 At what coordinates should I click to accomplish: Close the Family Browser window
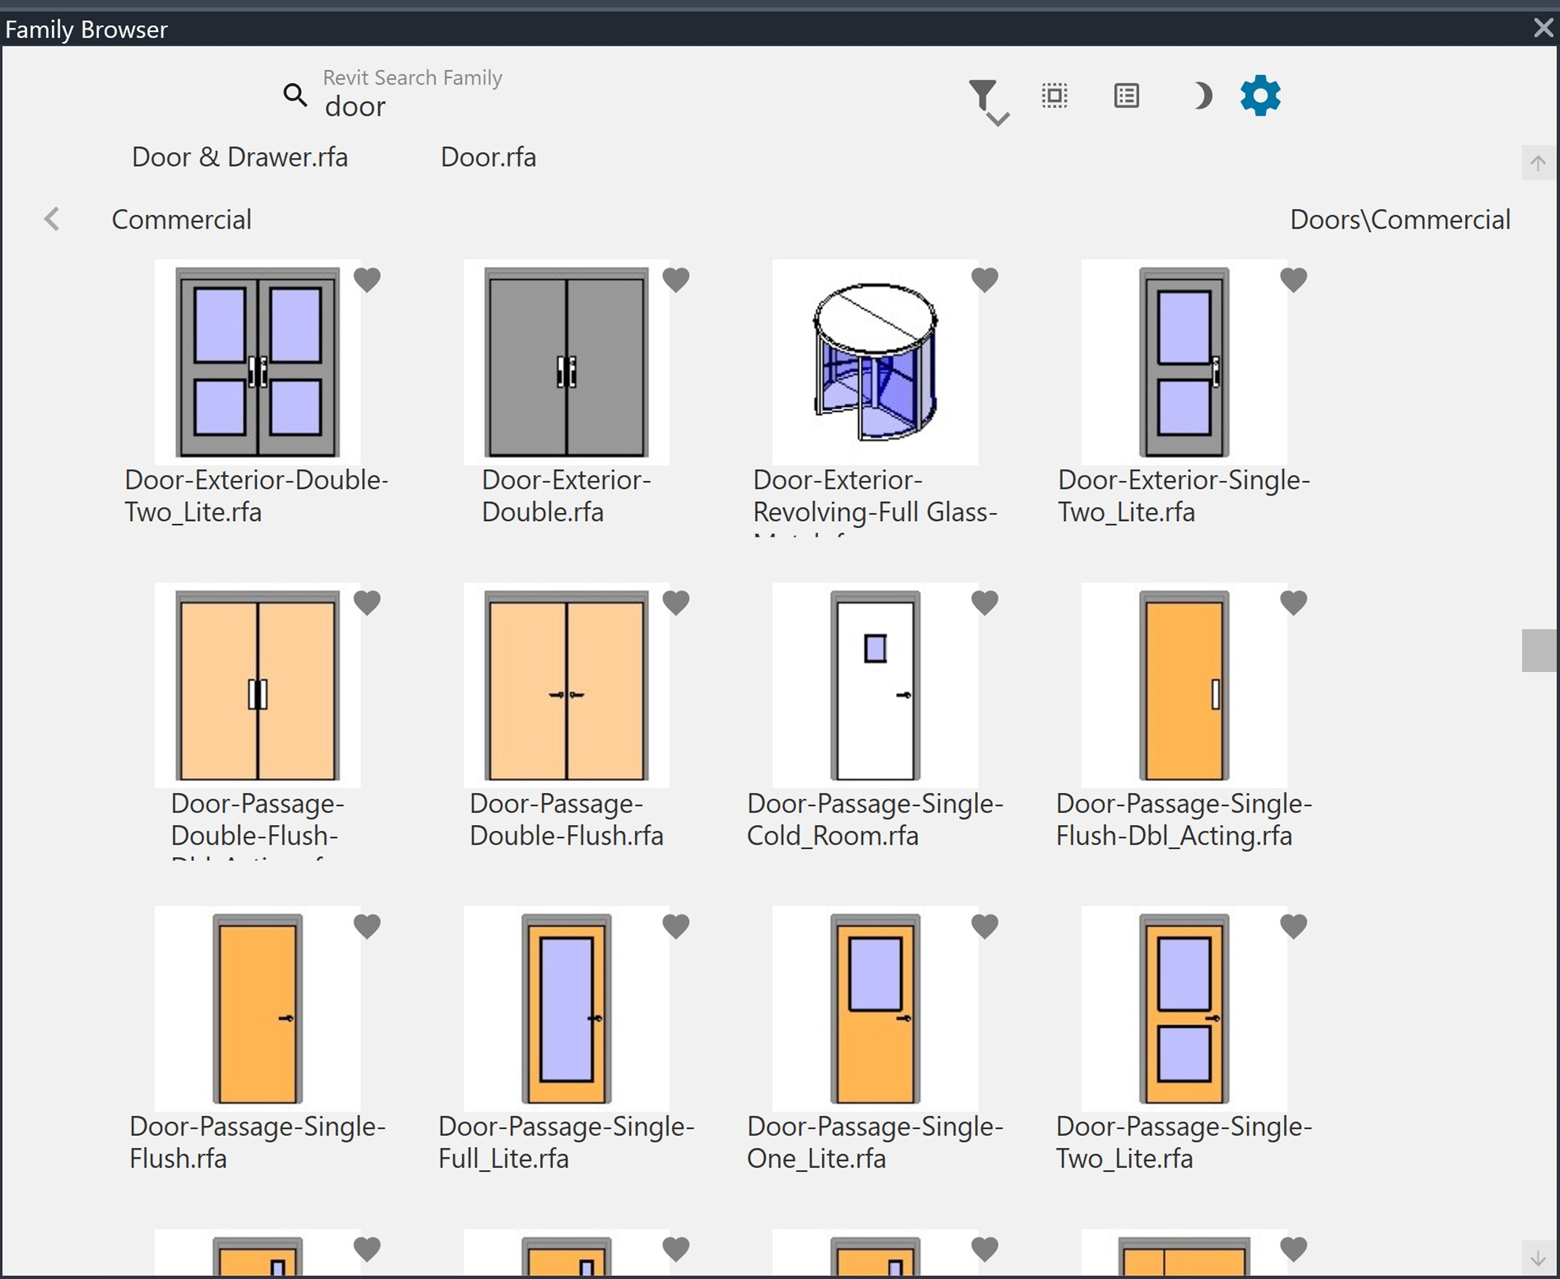1543,28
